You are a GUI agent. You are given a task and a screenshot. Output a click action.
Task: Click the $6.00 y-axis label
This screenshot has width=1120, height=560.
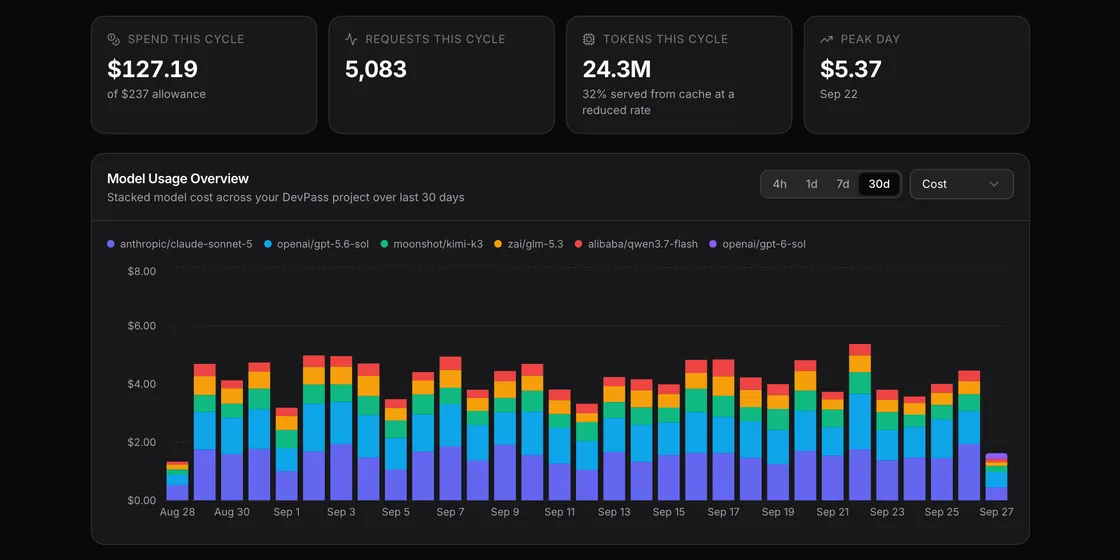coord(141,326)
